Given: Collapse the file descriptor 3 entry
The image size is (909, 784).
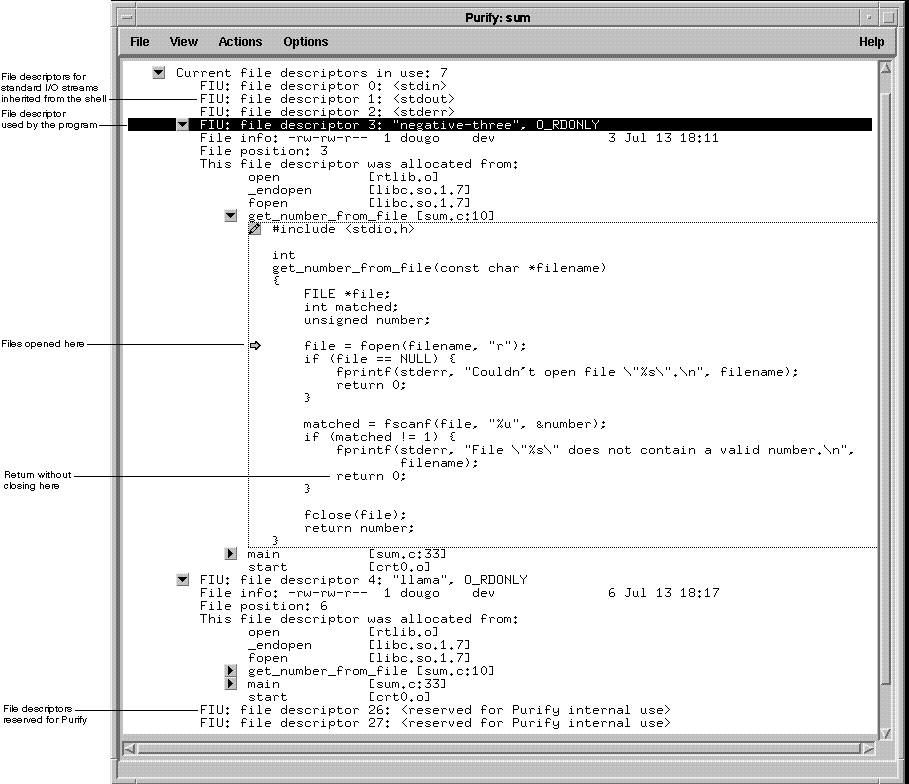Looking at the screenshot, I should pos(182,125).
